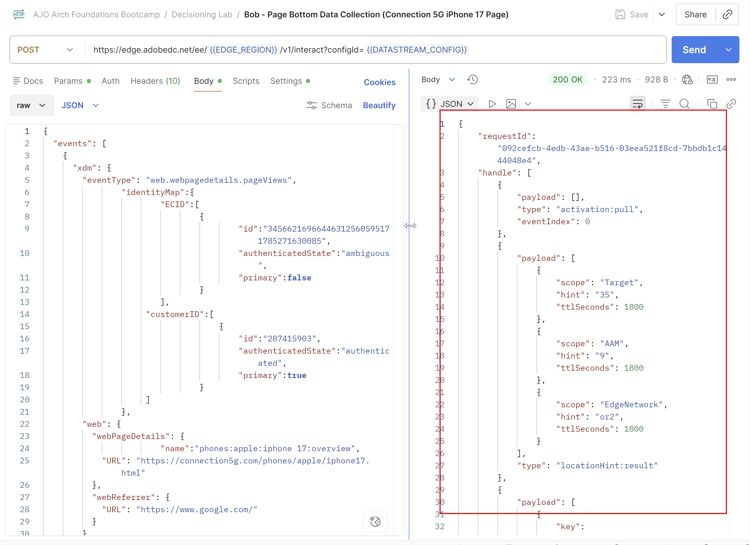Image resolution: width=750 pixels, height=545 pixels.
Task: Open response history clock icon
Action: coord(473,79)
